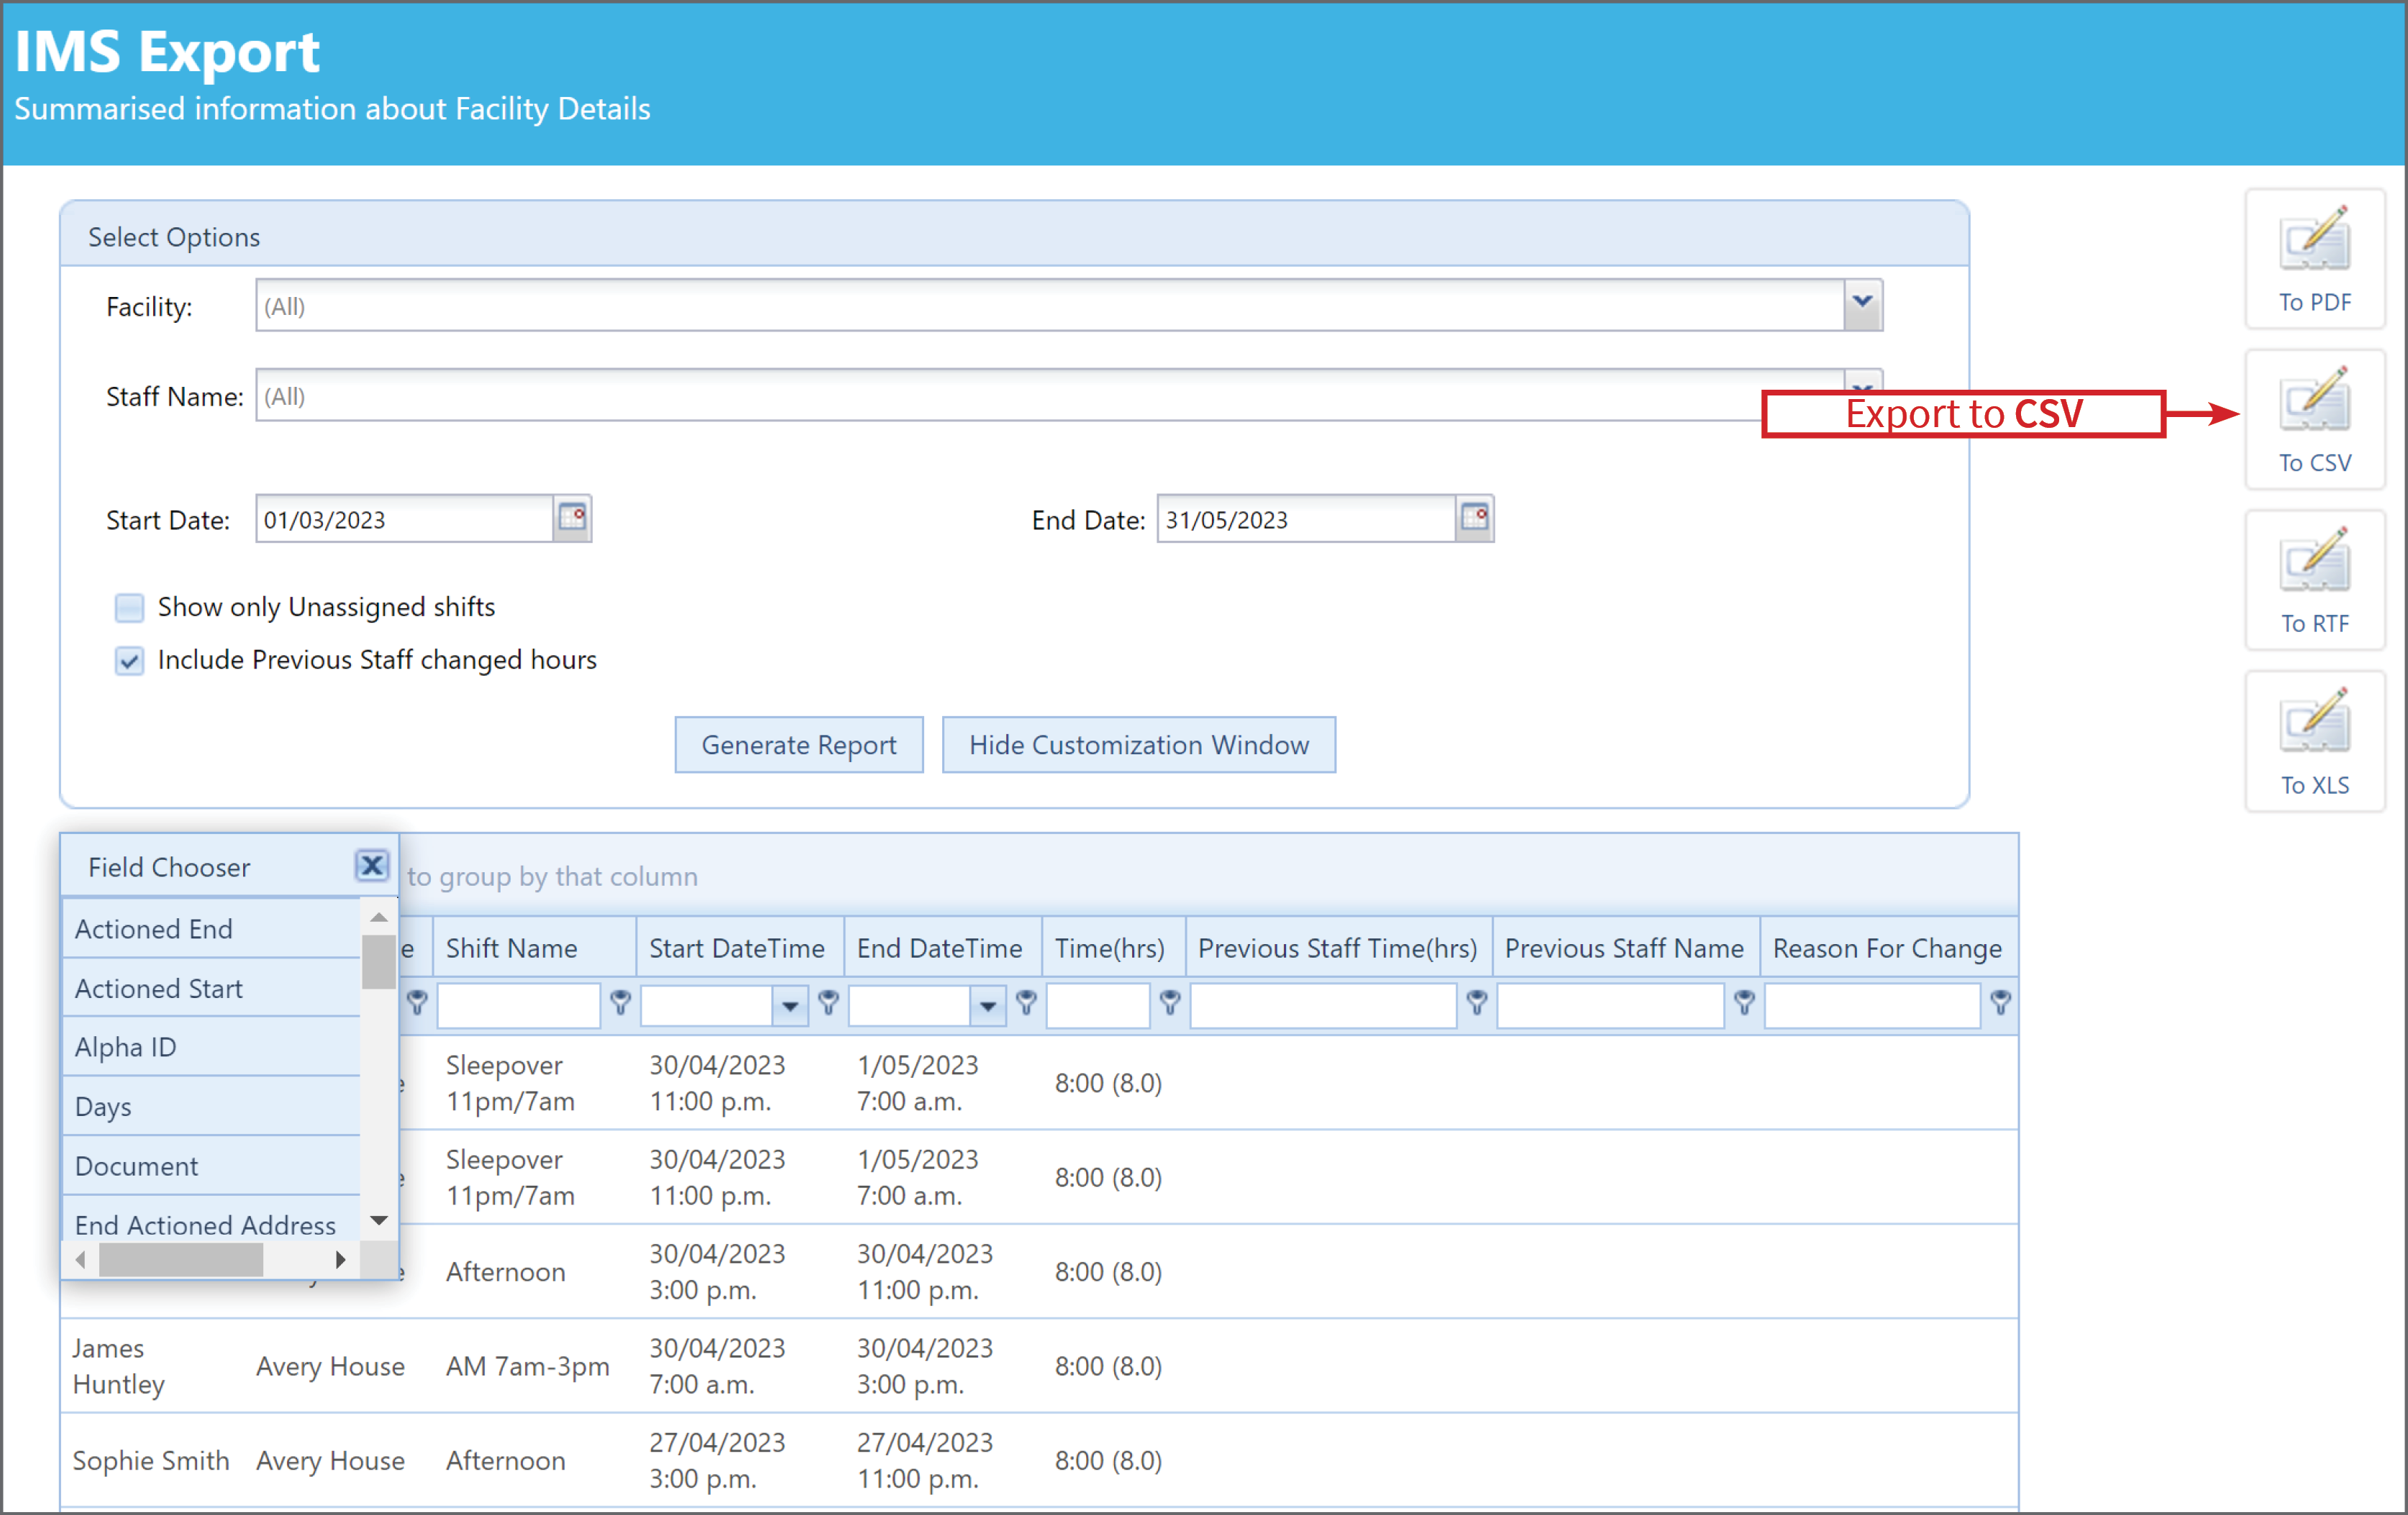The width and height of the screenshot is (2408, 1515).
Task: Click Field Chooser scroll down arrow
Action: [378, 1220]
